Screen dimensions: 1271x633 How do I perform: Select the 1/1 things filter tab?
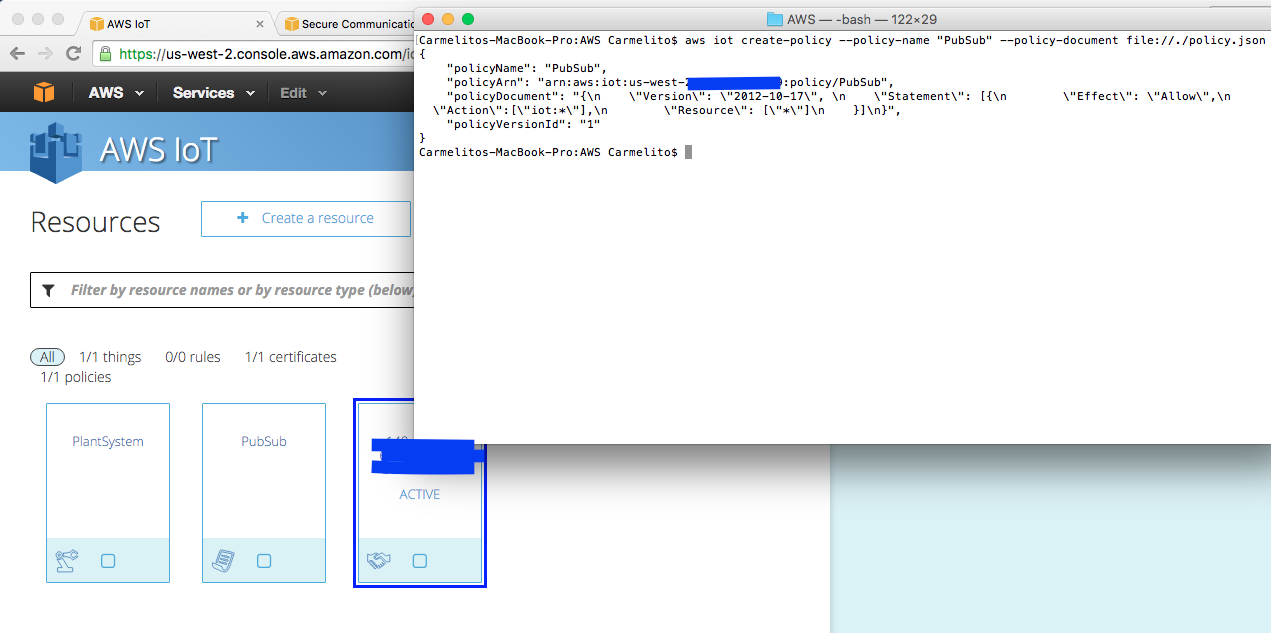pyautogui.click(x=110, y=357)
